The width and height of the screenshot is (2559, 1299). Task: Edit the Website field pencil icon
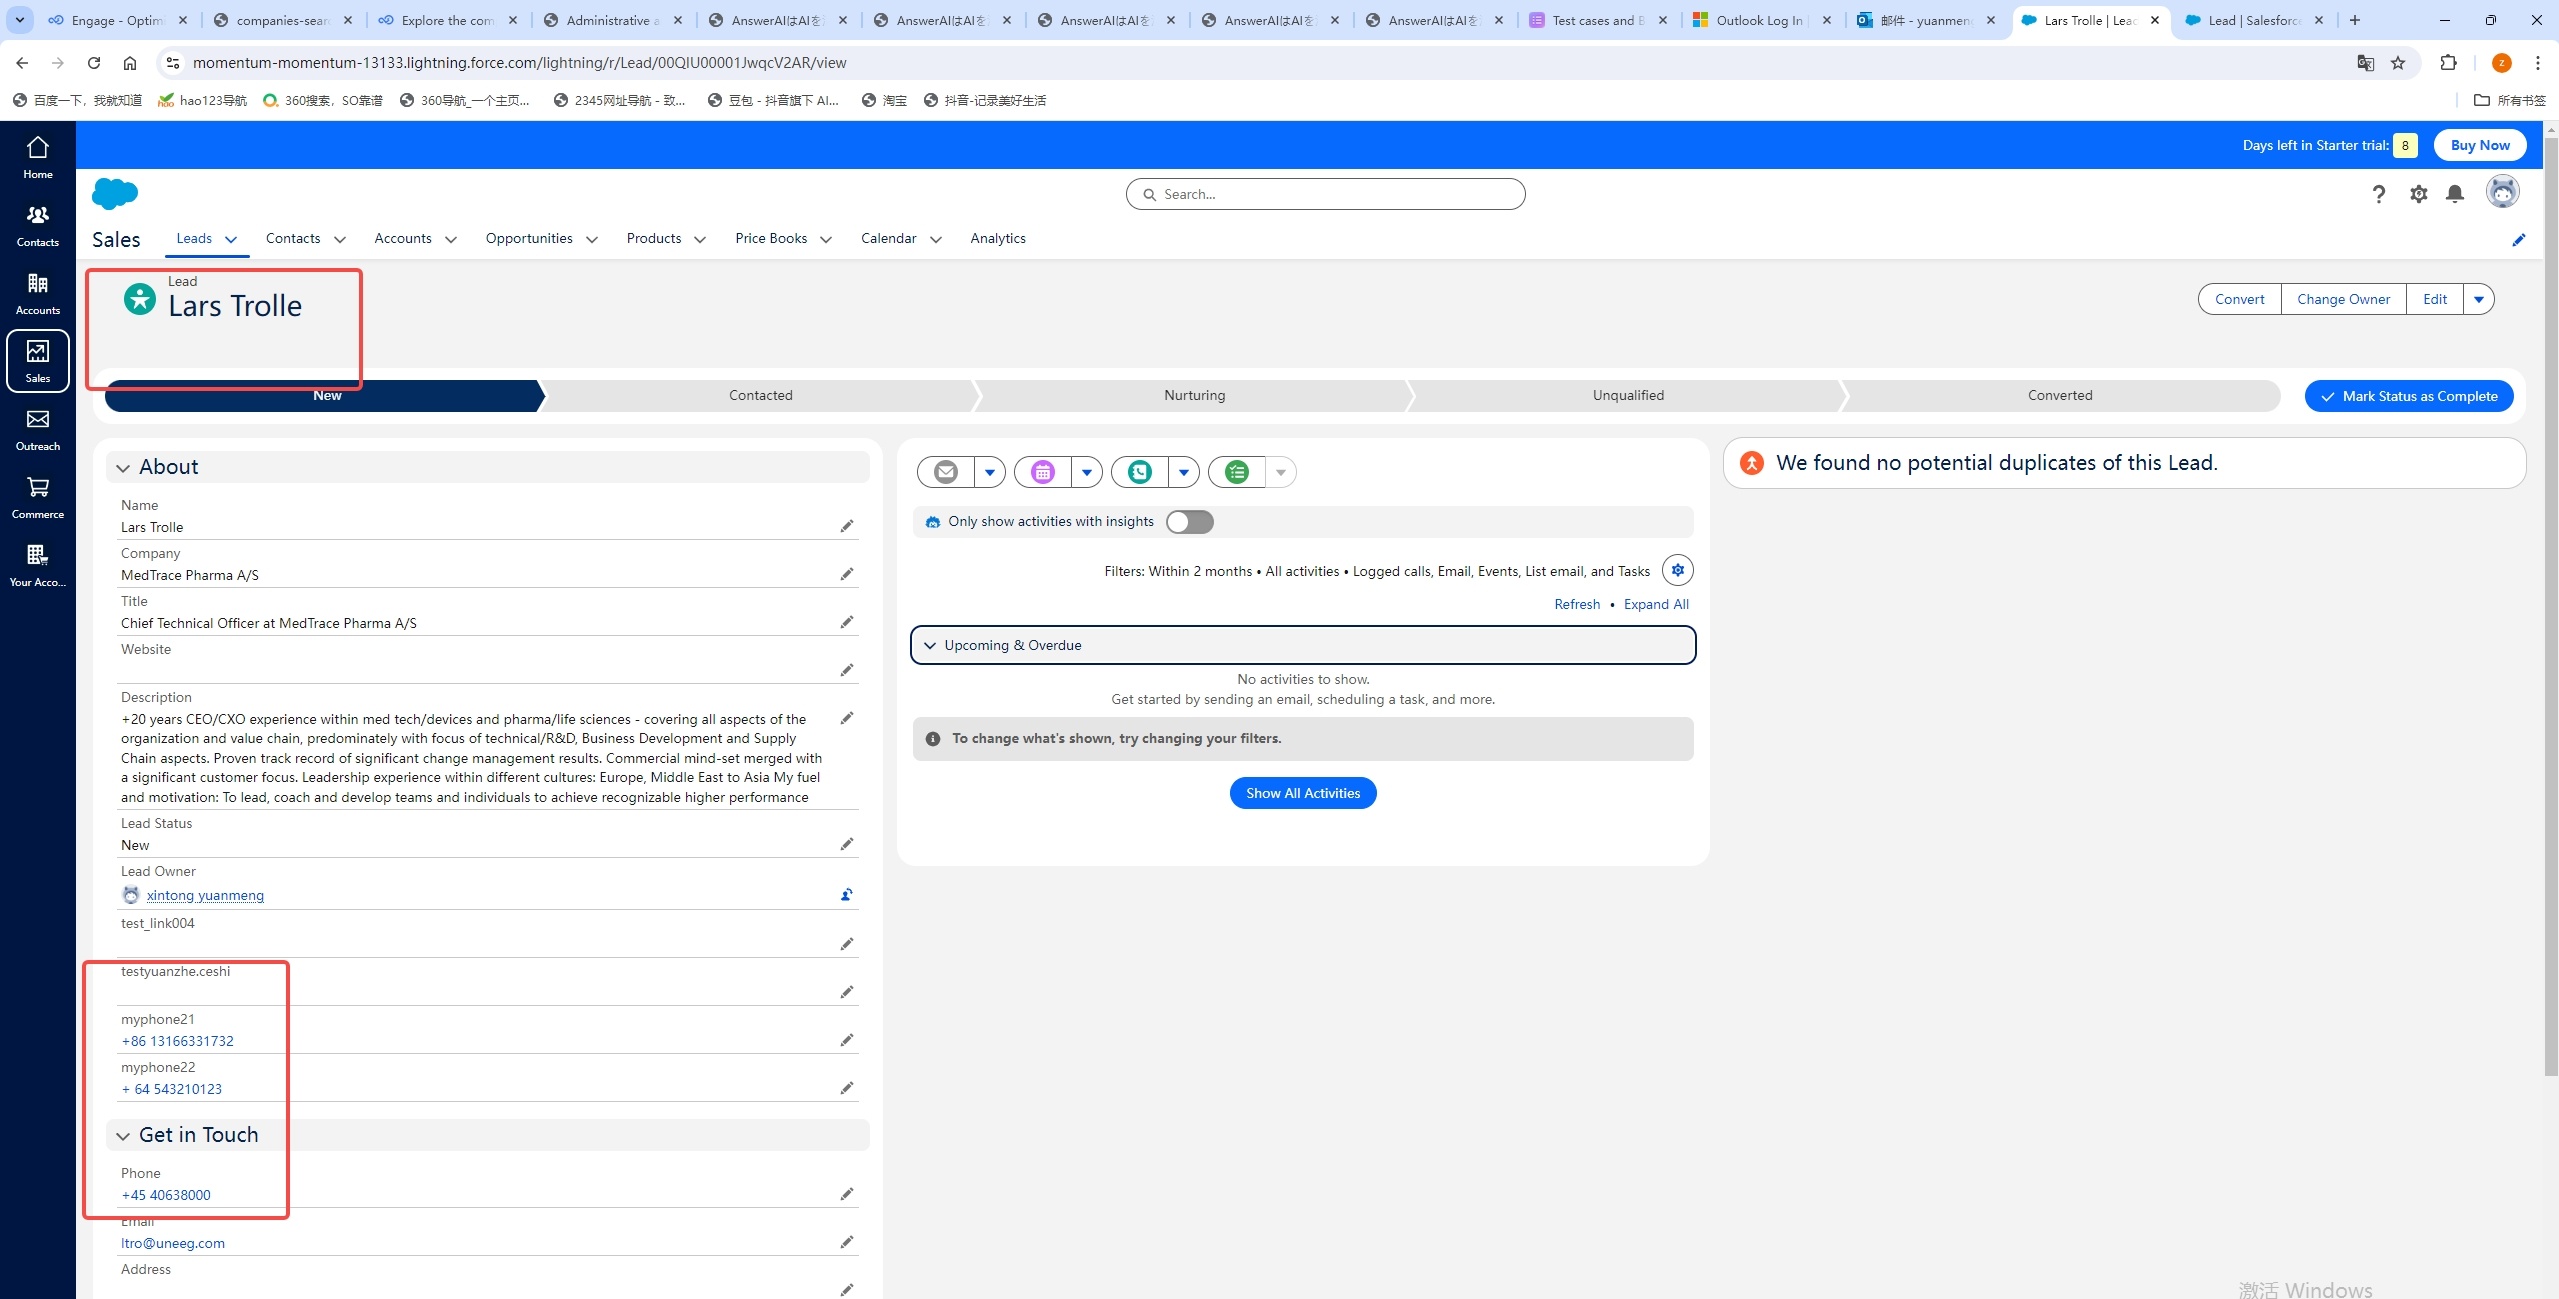(847, 670)
